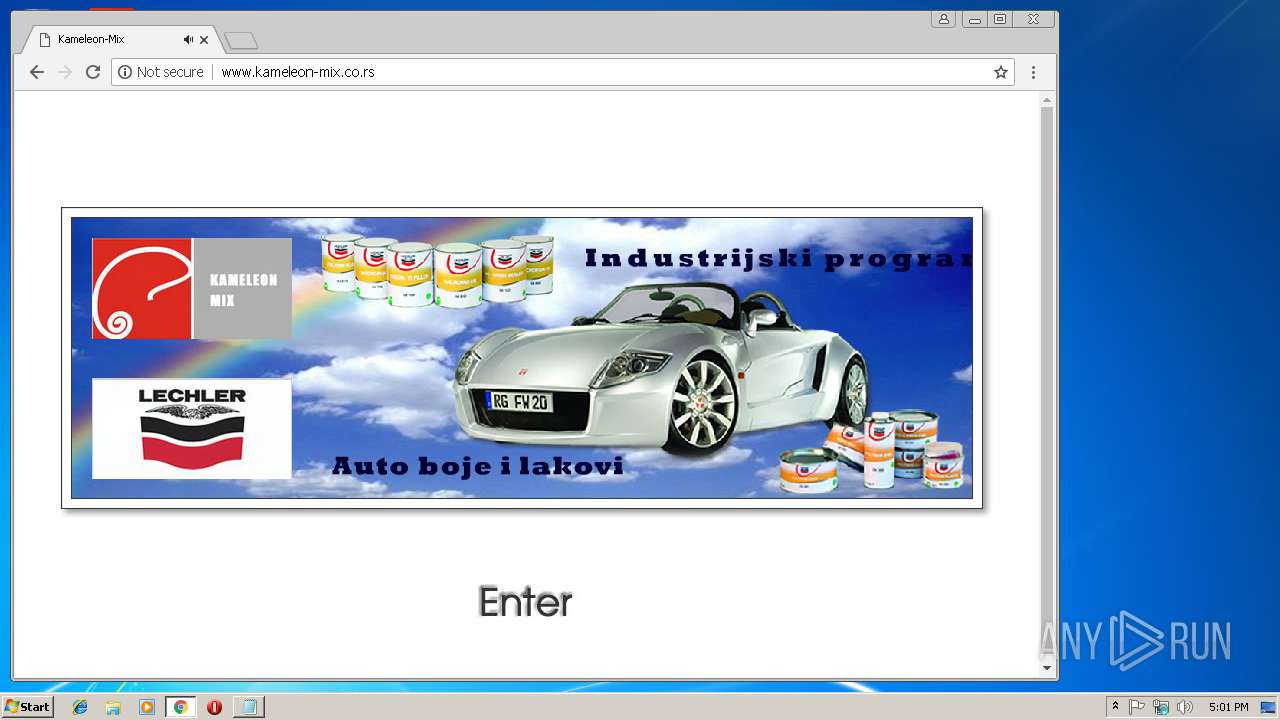Open the Windows Start menu
Image resolution: width=1280 pixels, height=720 pixels.
[27, 707]
